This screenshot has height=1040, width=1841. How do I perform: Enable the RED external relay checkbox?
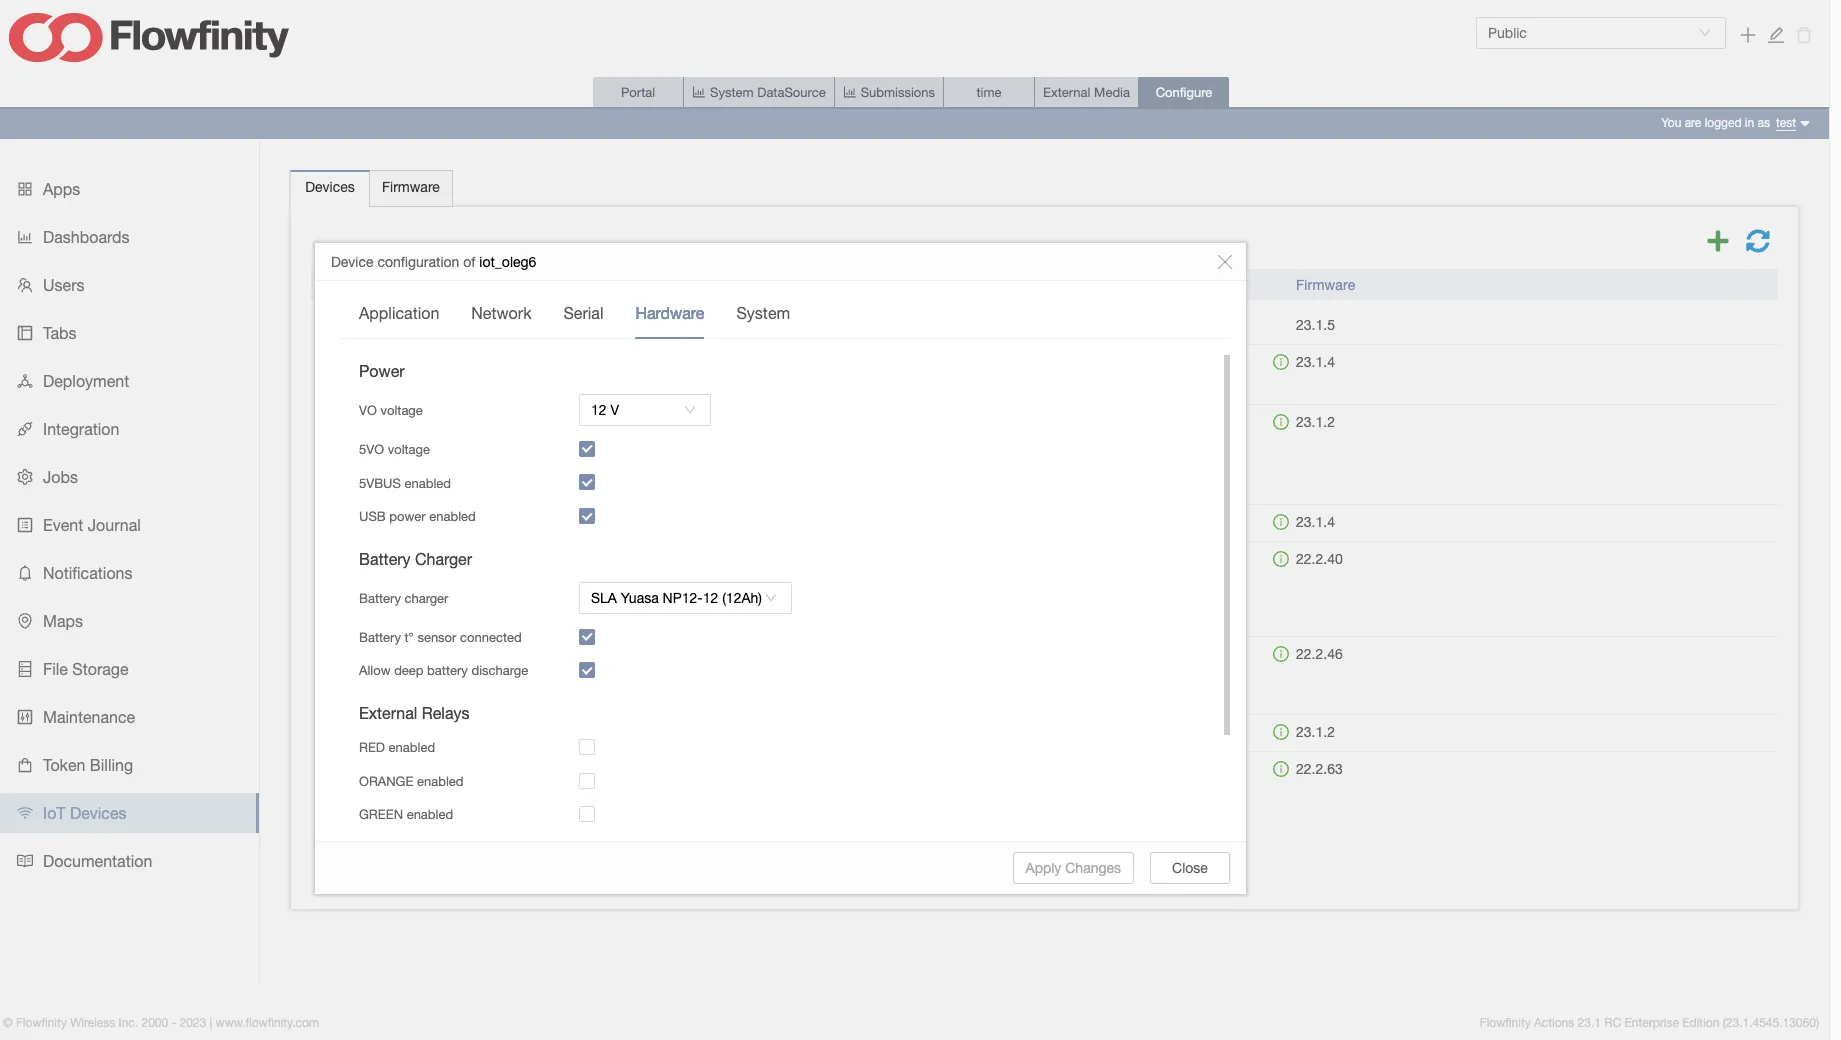587,747
